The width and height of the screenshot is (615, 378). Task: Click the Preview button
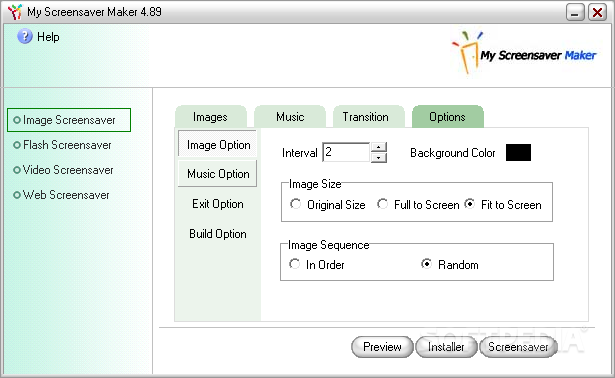(x=382, y=347)
